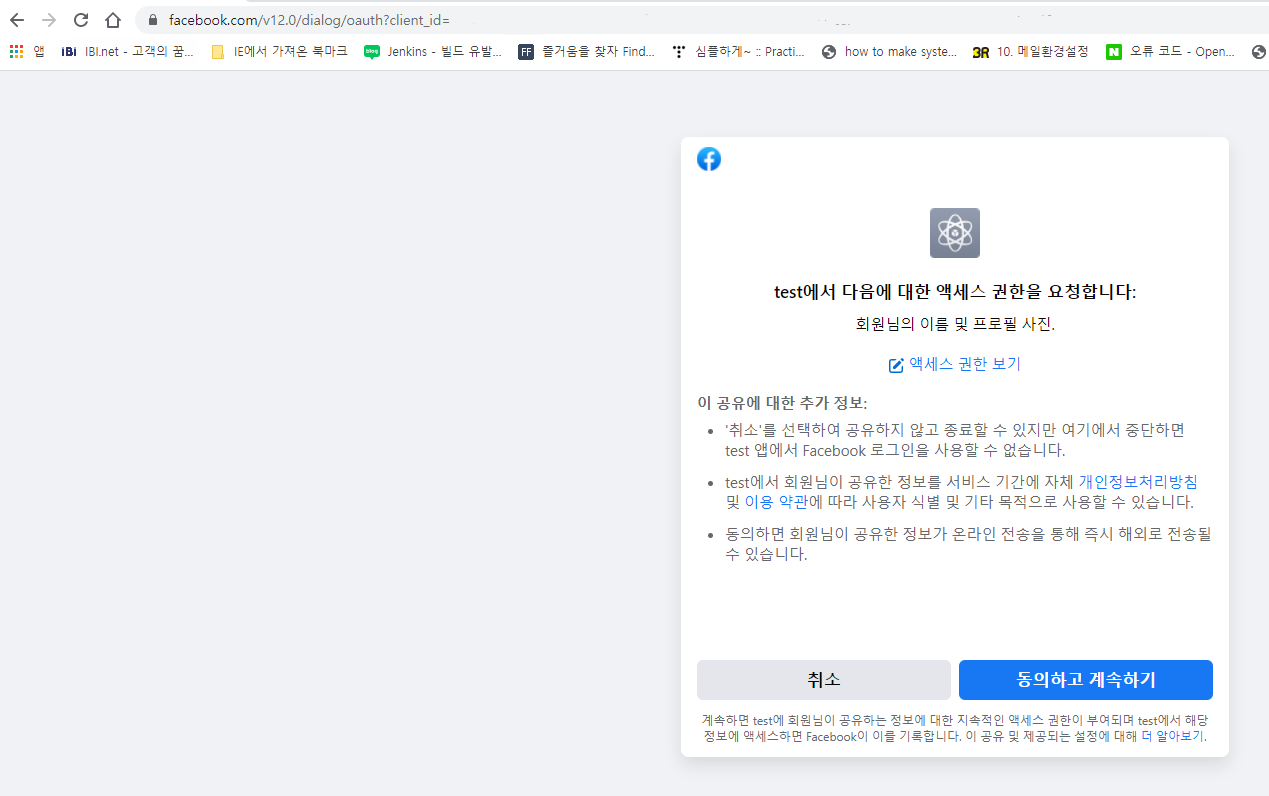
Task: Open the IE에서 가져온 북마크 folder
Action: (x=279, y=52)
